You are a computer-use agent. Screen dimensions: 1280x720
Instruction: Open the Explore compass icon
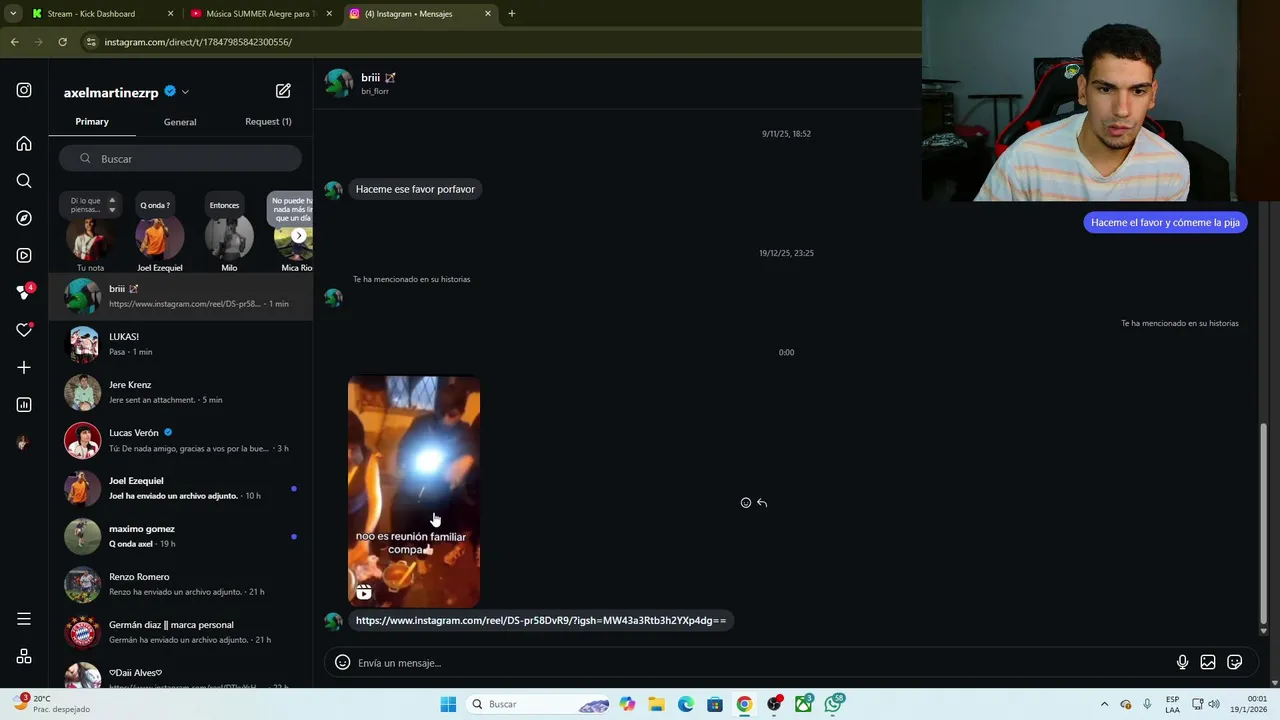24,218
